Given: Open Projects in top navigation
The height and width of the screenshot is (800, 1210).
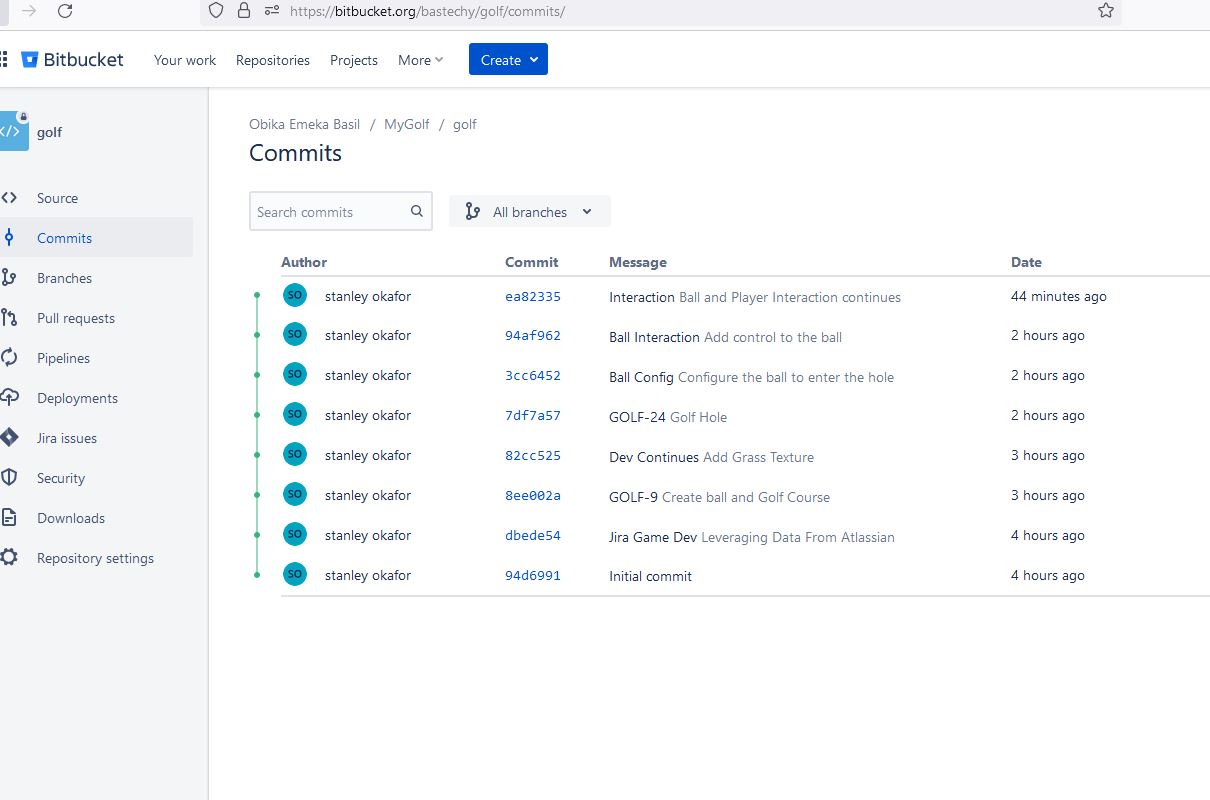Looking at the screenshot, I should 354,60.
